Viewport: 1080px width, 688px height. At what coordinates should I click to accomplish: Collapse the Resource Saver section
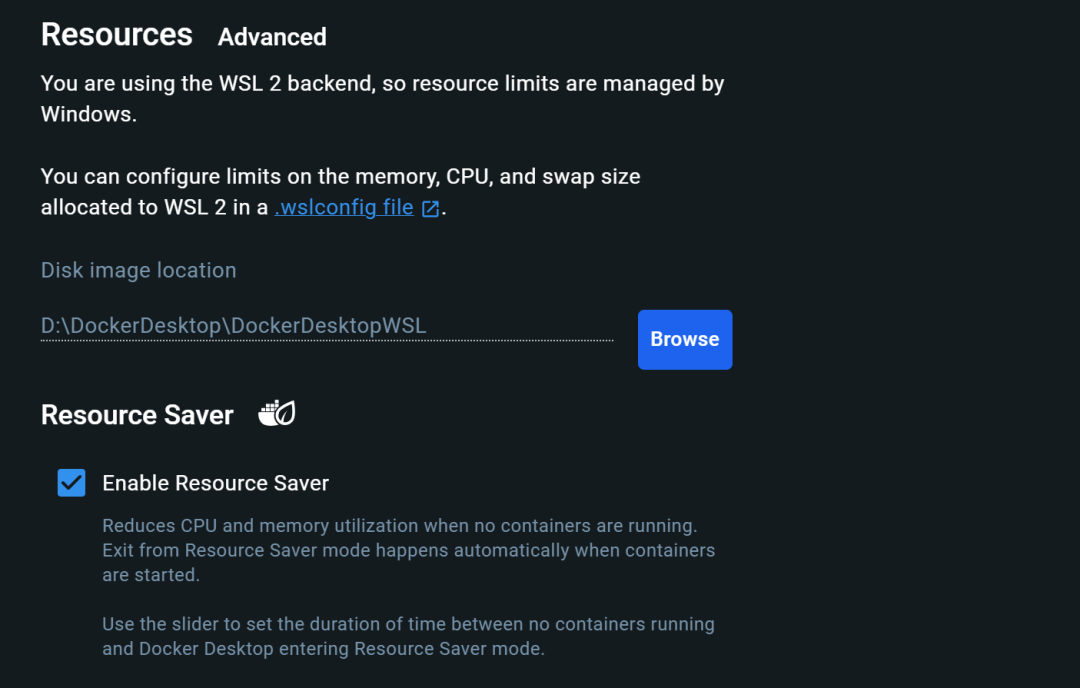pyautogui.click(x=137, y=414)
